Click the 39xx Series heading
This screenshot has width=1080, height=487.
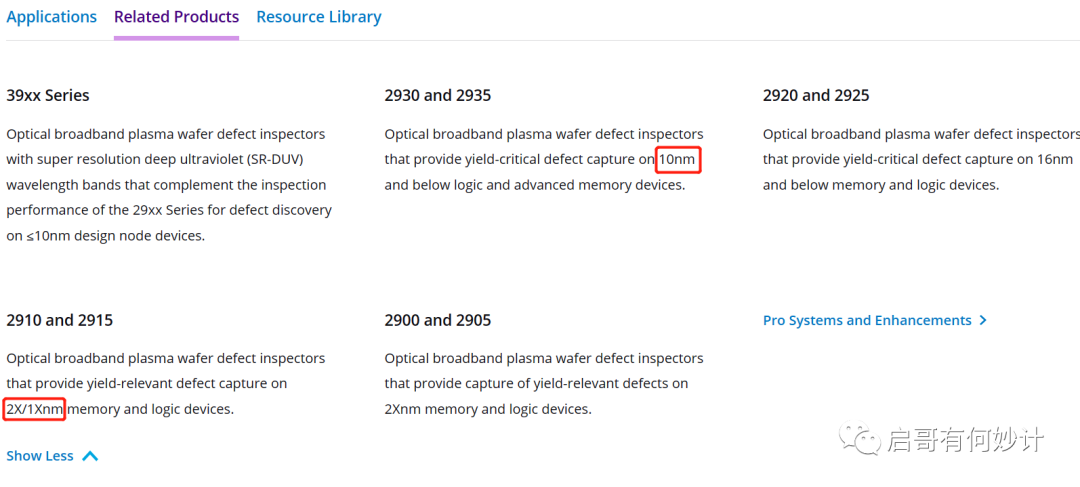(48, 95)
